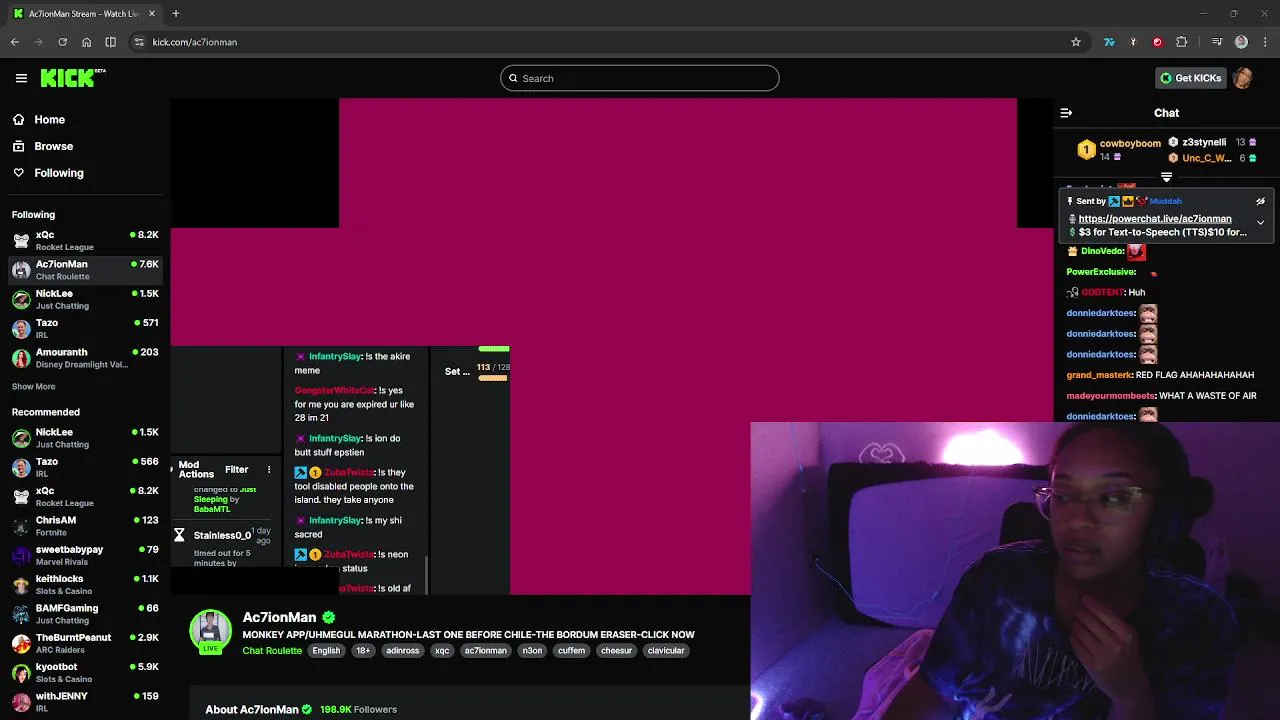Image resolution: width=1280 pixels, height=720 pixels.
Task: Go back using the browser back arrow
Action: [x=15, y=42]
